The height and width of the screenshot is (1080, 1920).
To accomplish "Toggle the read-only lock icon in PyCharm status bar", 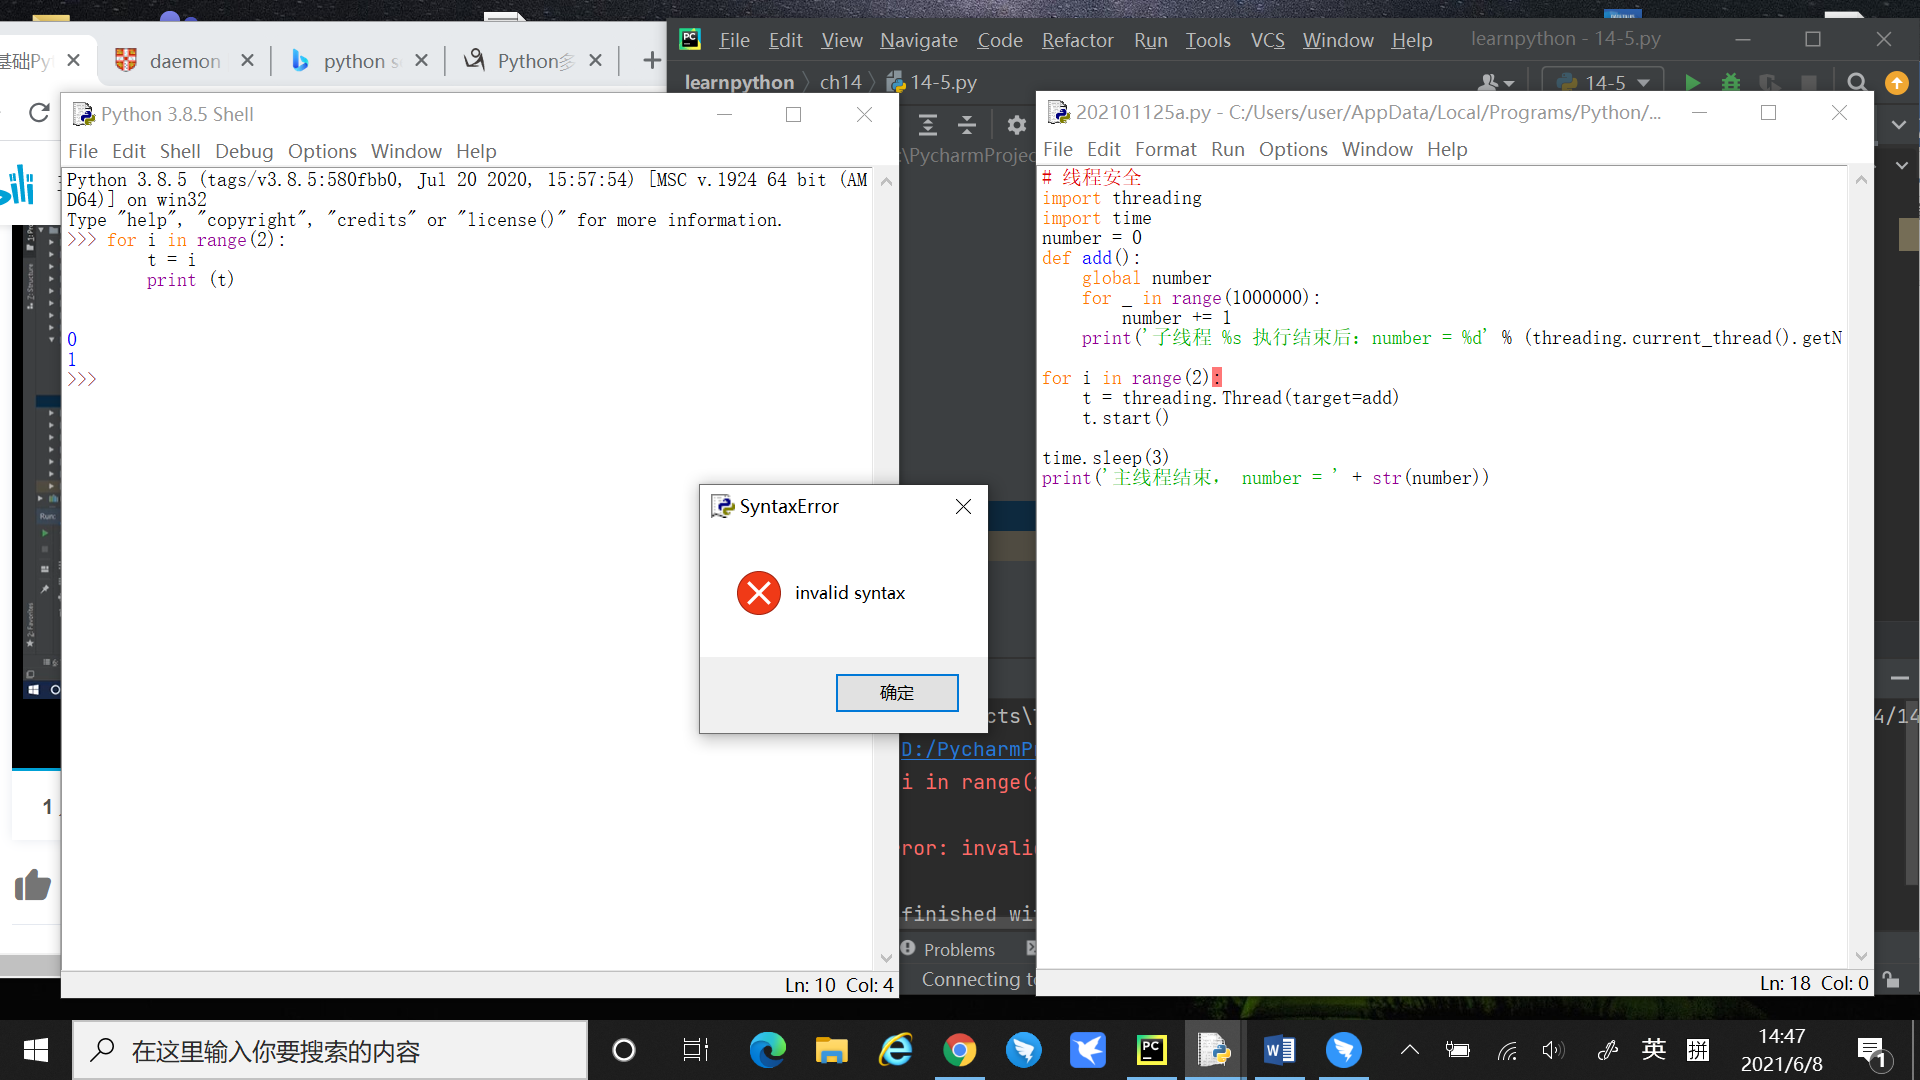I will 1891,981.
